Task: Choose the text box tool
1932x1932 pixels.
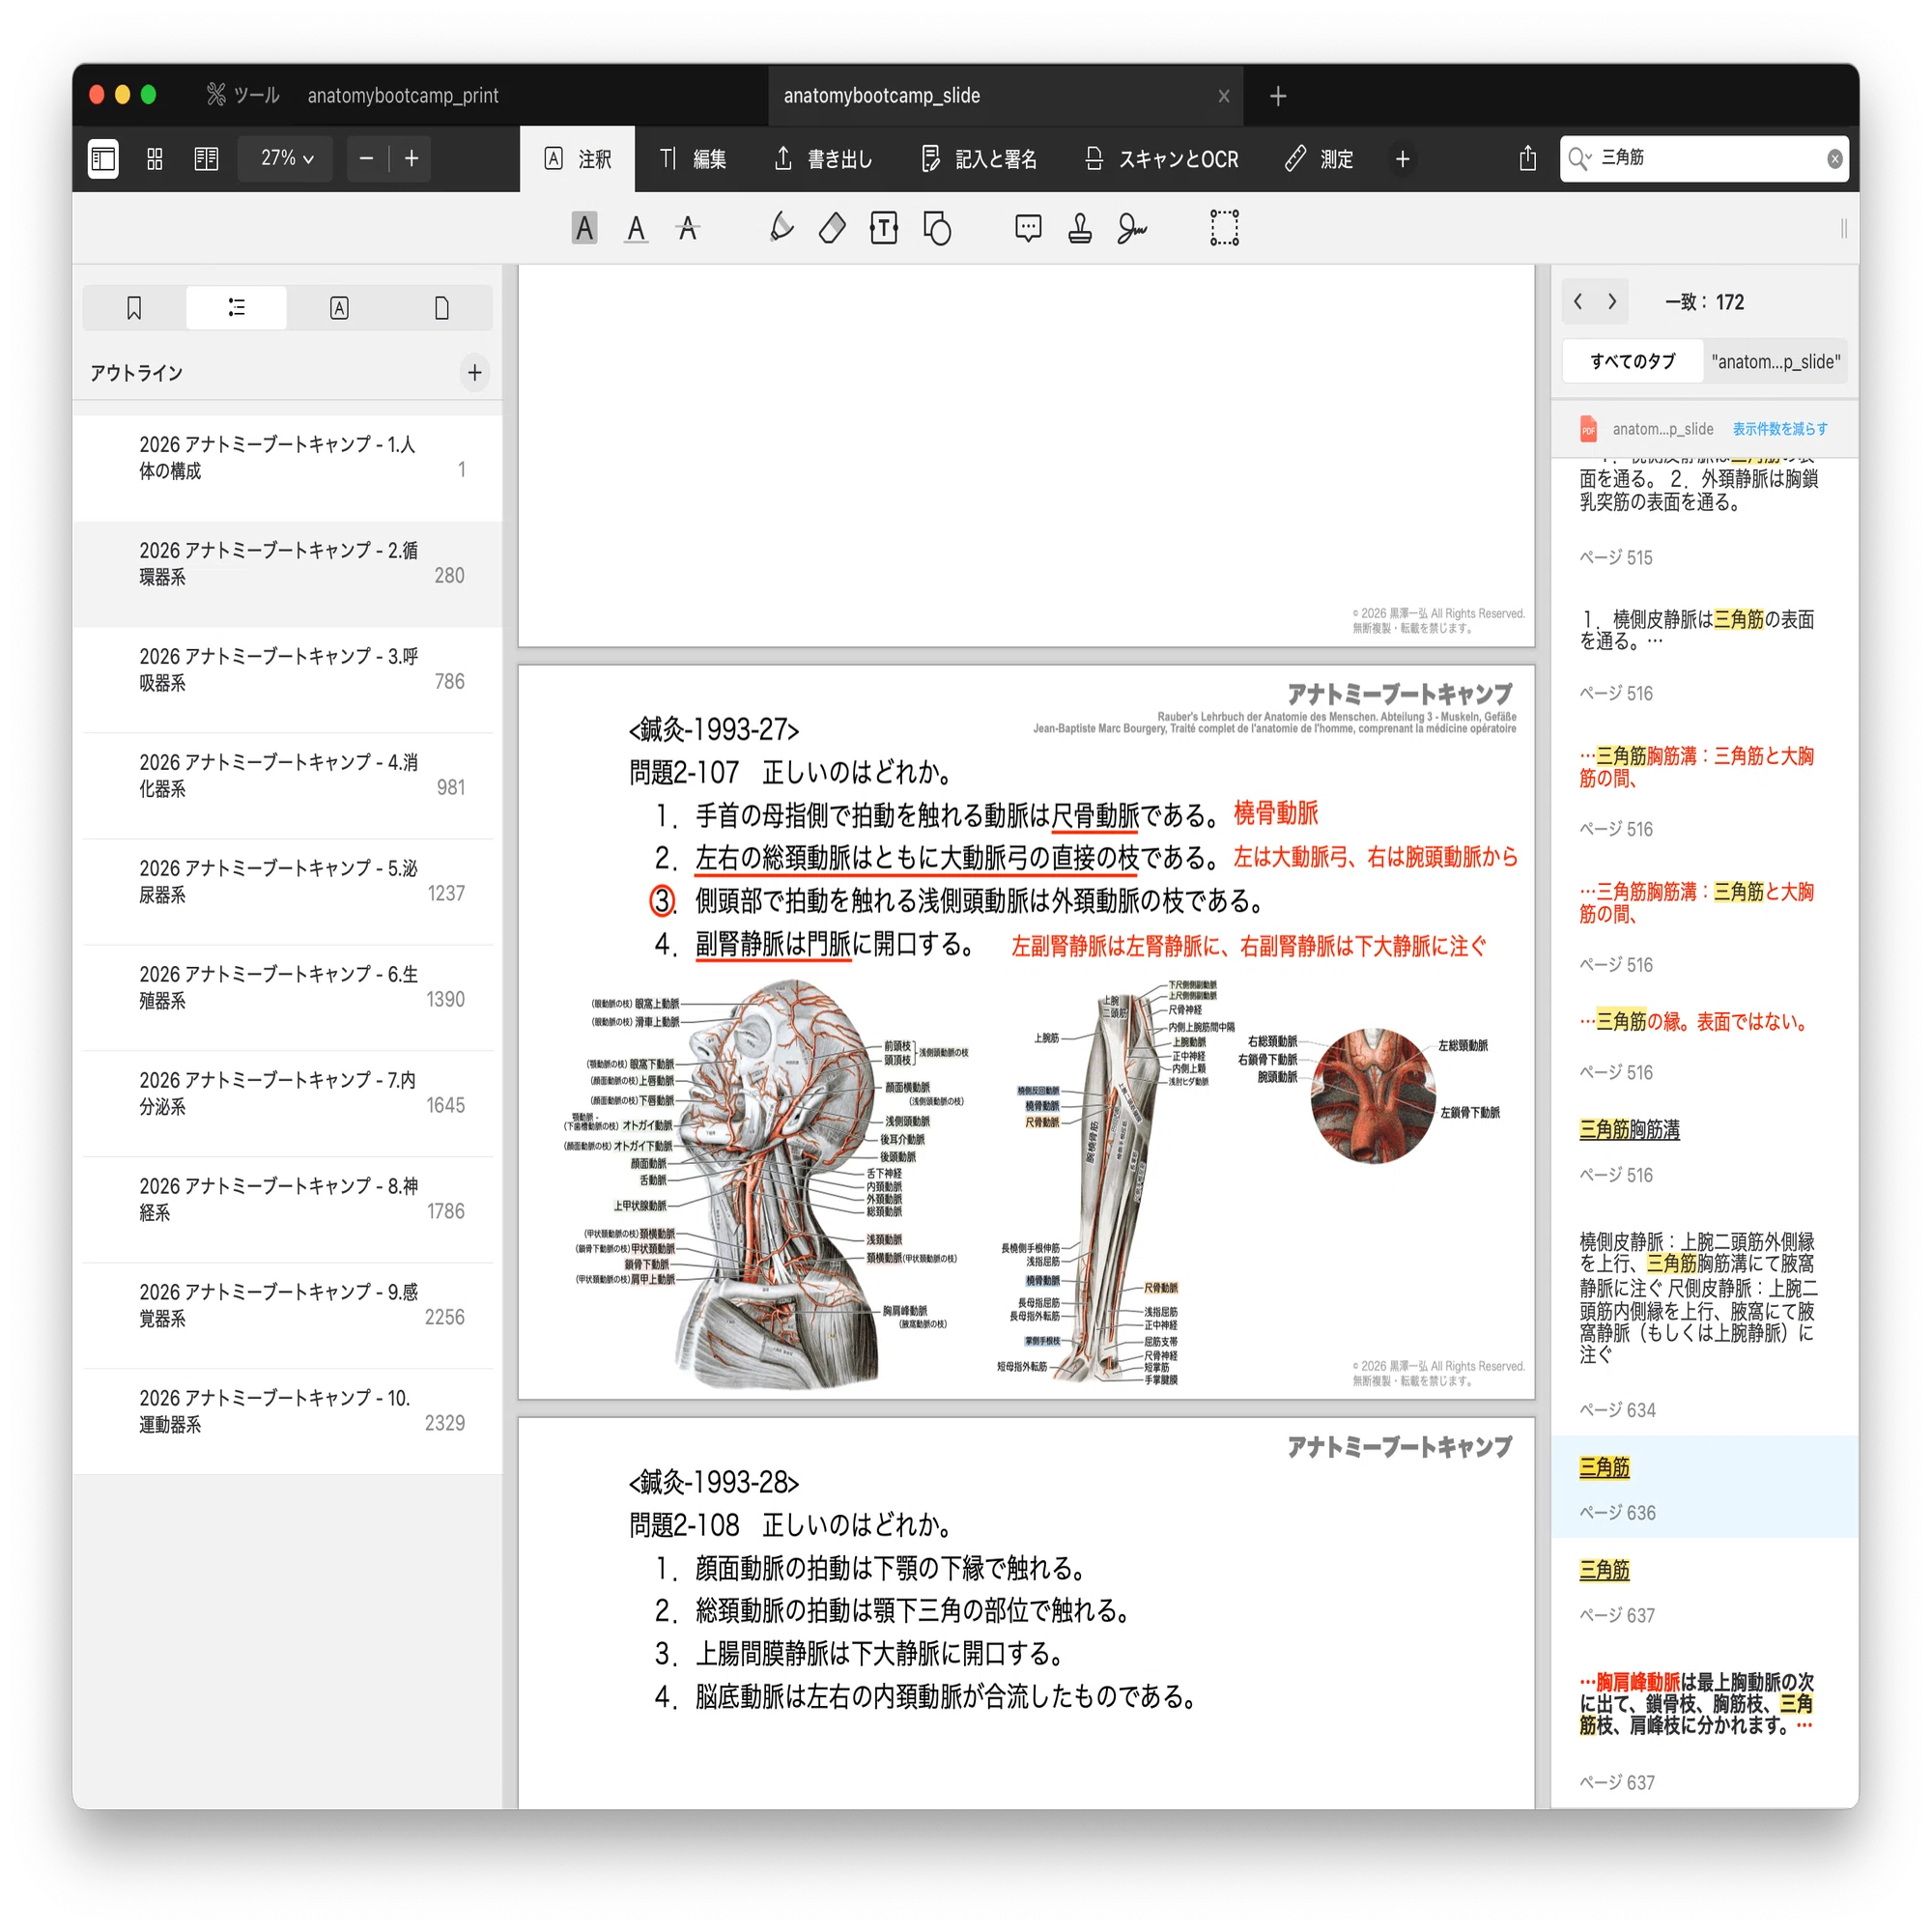Action: tap(884, 229)
